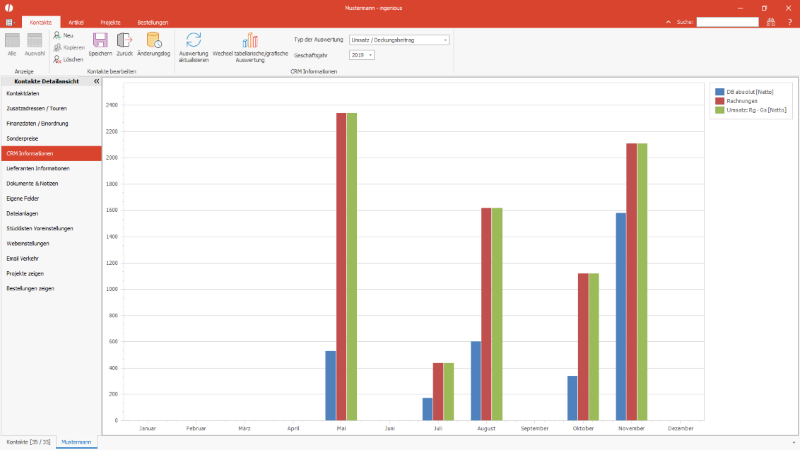Click the Umsatz: Rg - Gs legend swatch
Screen dimensions: 800x450
point(719,110)
